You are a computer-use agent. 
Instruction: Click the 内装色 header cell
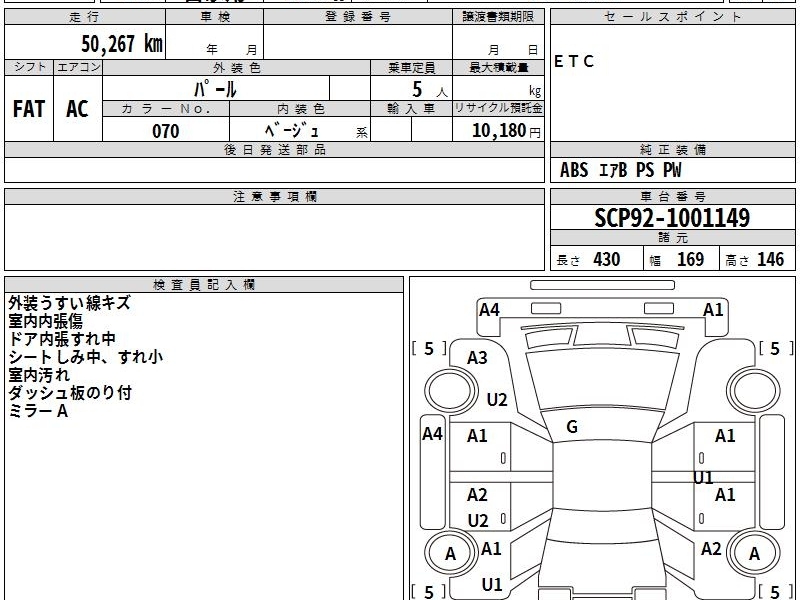pyautogui.click(x=301, y=109)
